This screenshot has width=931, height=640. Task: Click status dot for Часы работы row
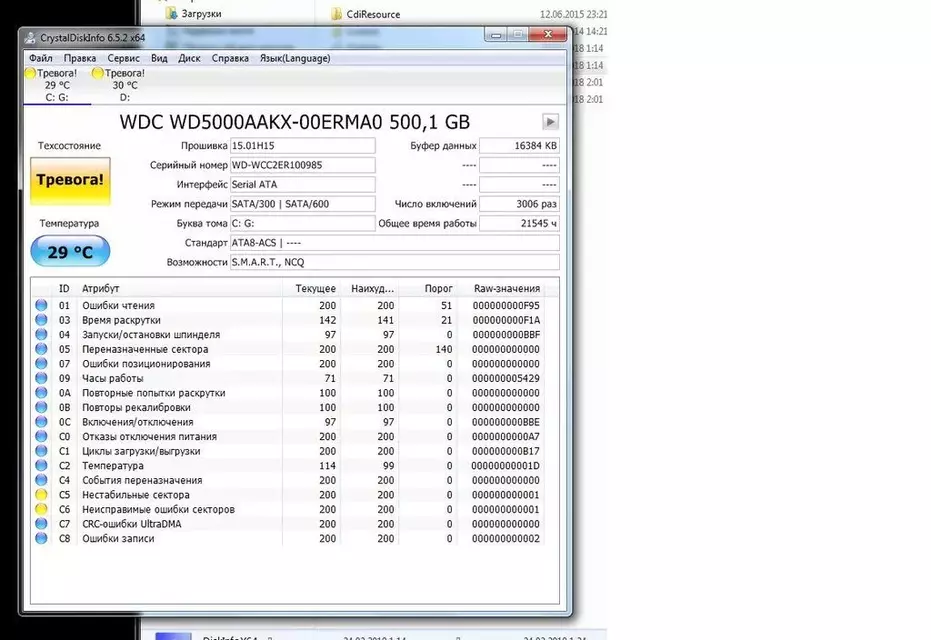coord(41,378)
